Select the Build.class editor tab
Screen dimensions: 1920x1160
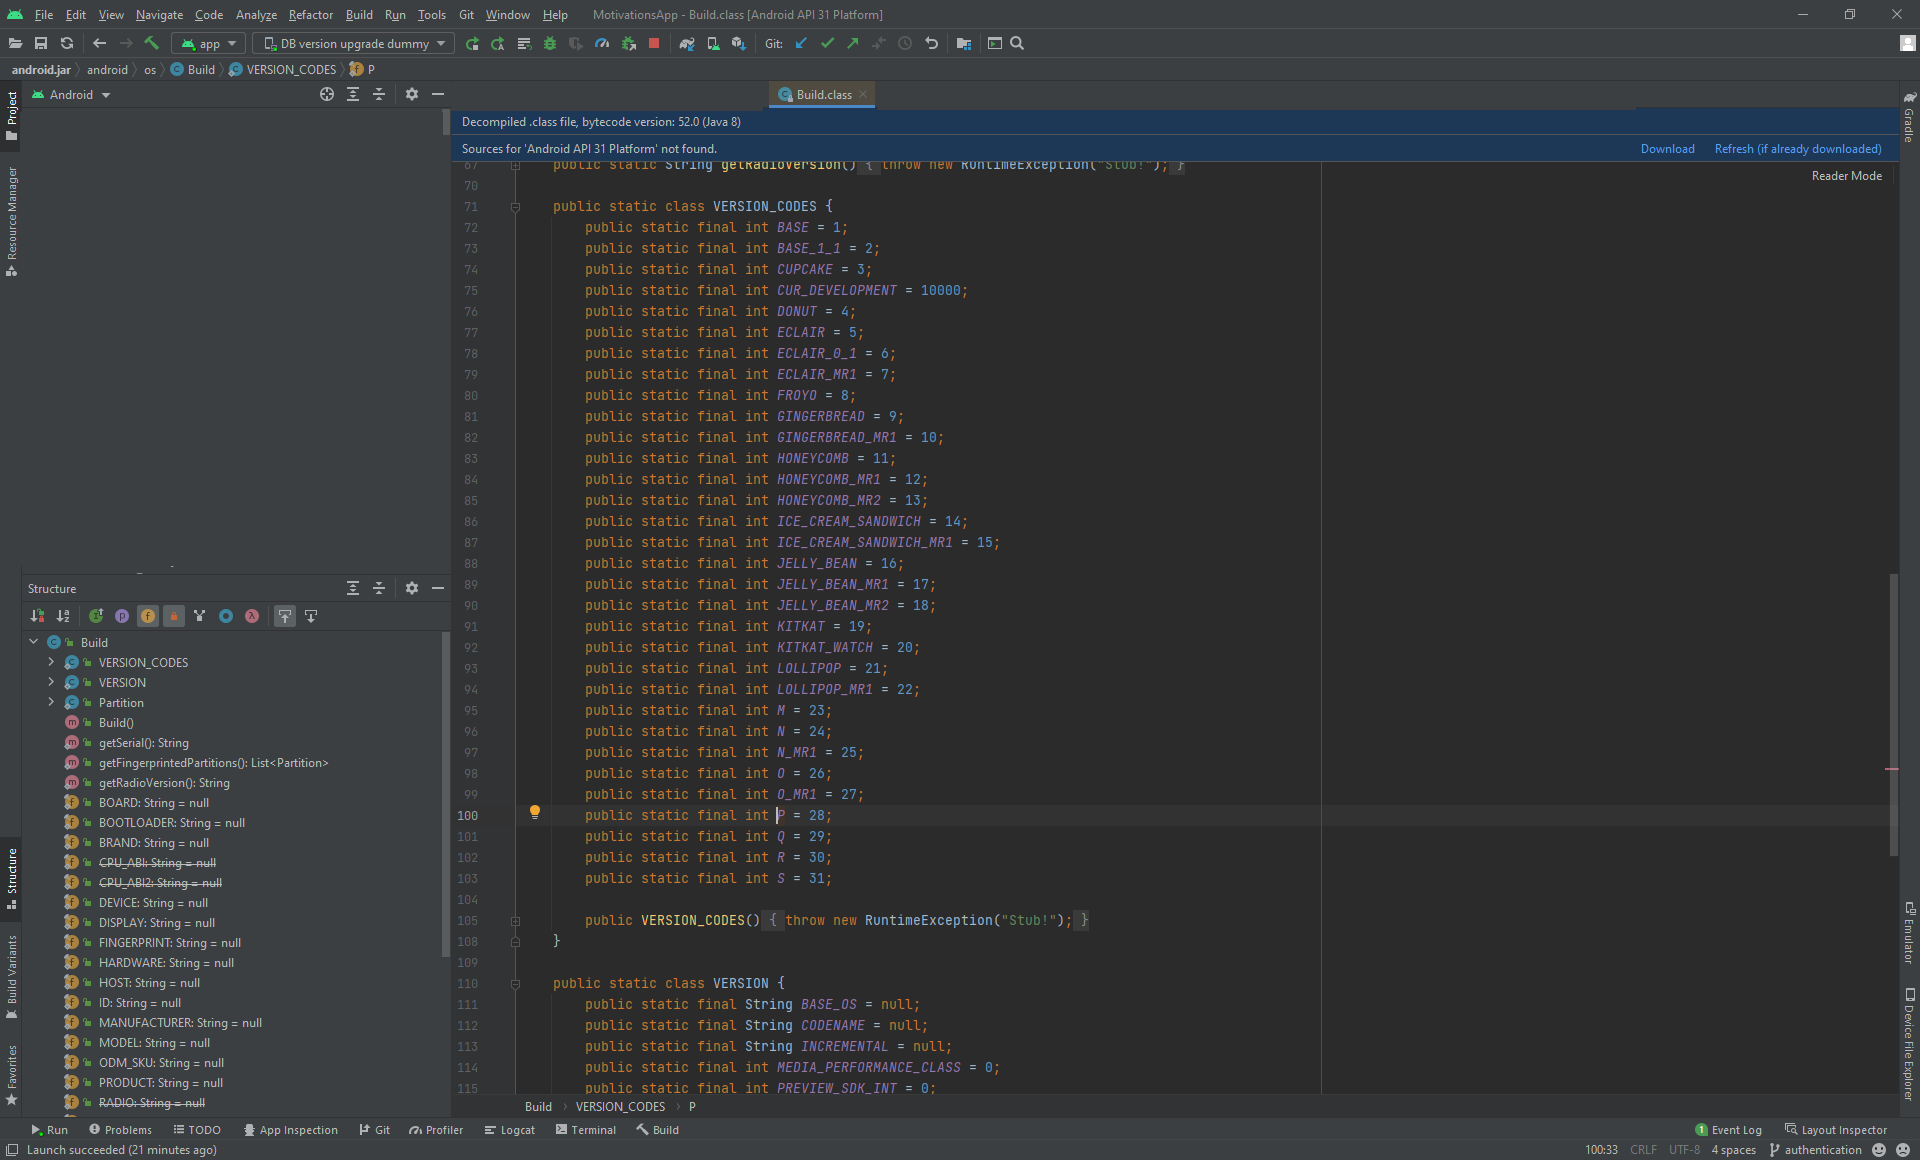[x=823, y=94]
